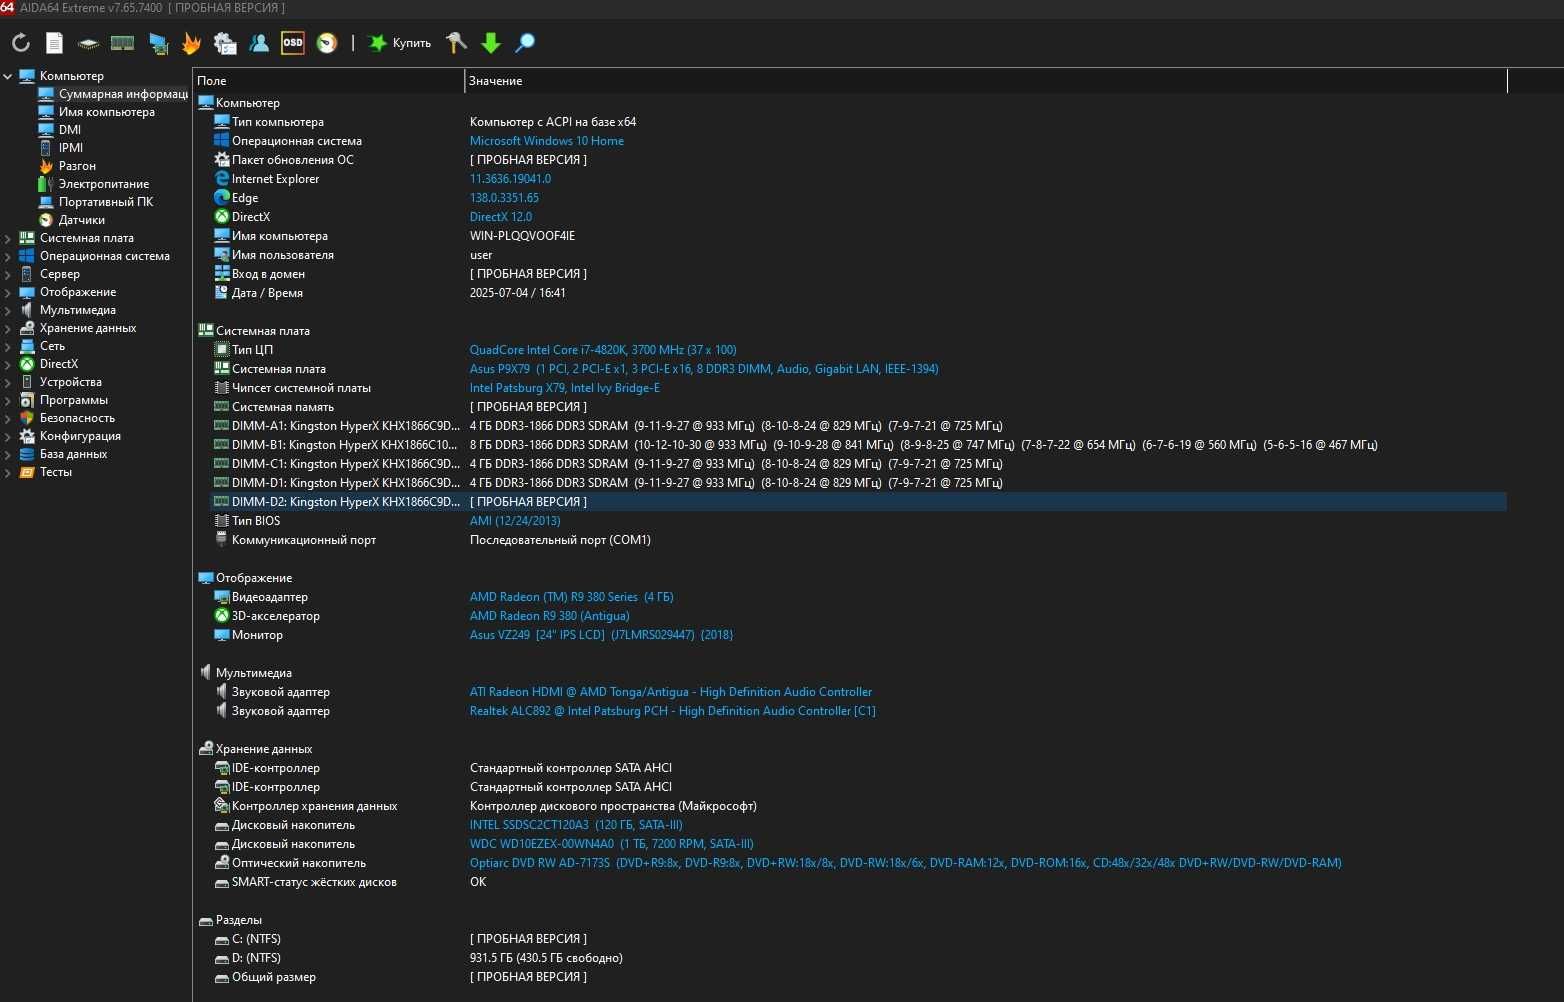Viewport: 1564px width, 1002px height.
Task: Click the Купить buy button
Action: pyautogui.click(x=400, y=43)
